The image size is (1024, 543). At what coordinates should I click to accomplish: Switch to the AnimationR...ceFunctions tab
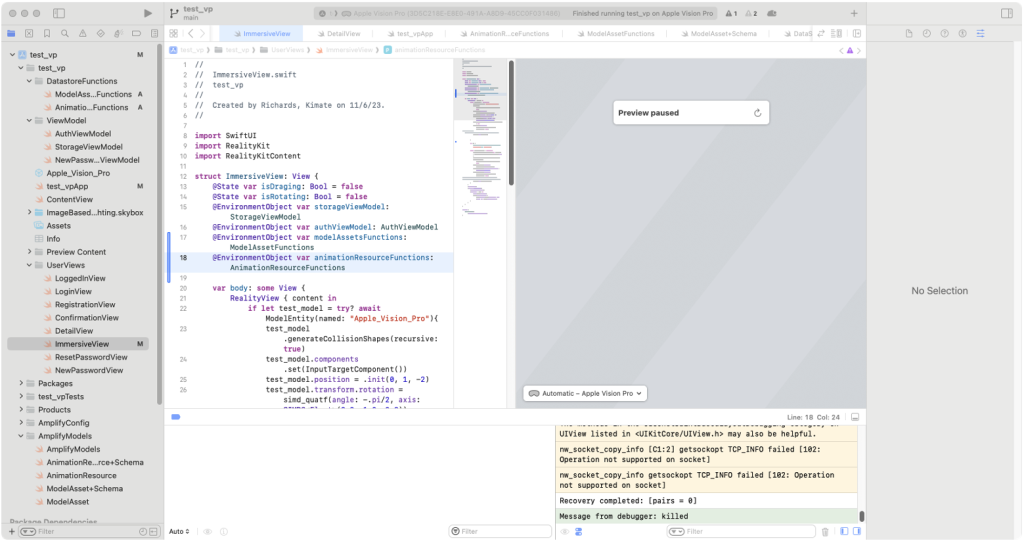click(504, 33)
